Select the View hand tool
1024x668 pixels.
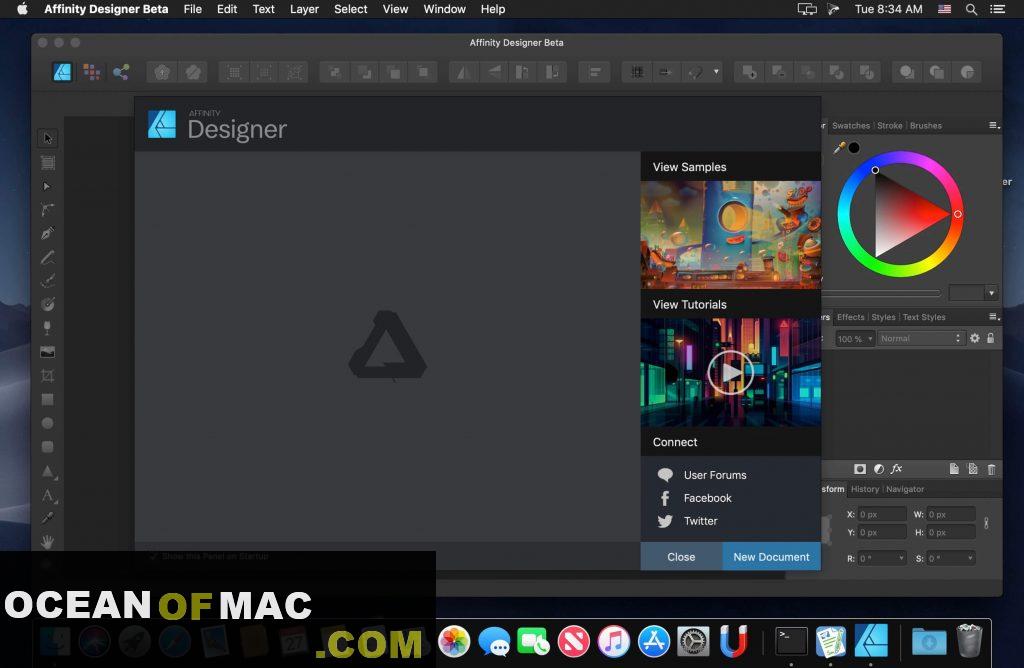(48, 542)
